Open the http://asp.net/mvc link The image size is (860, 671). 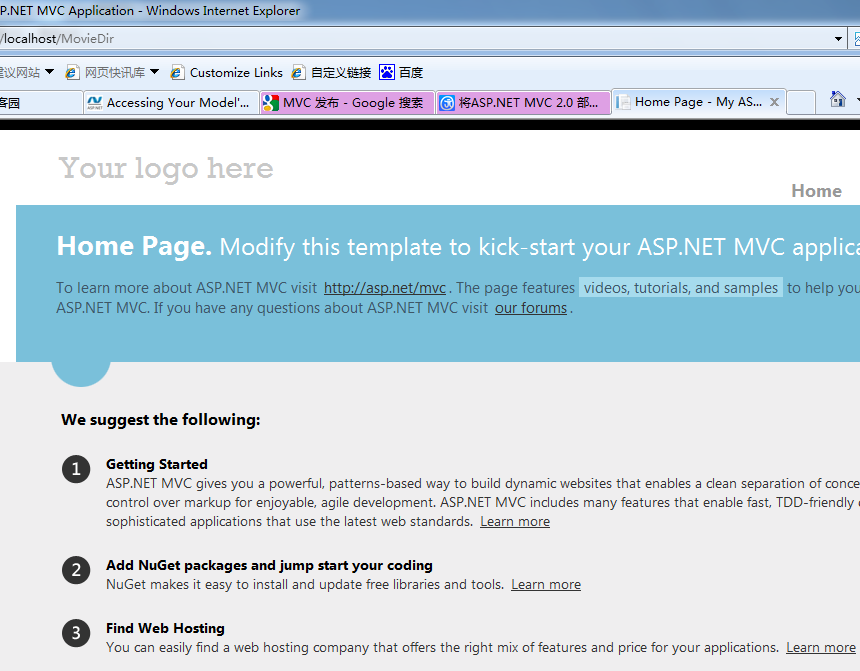click(384, 288)
